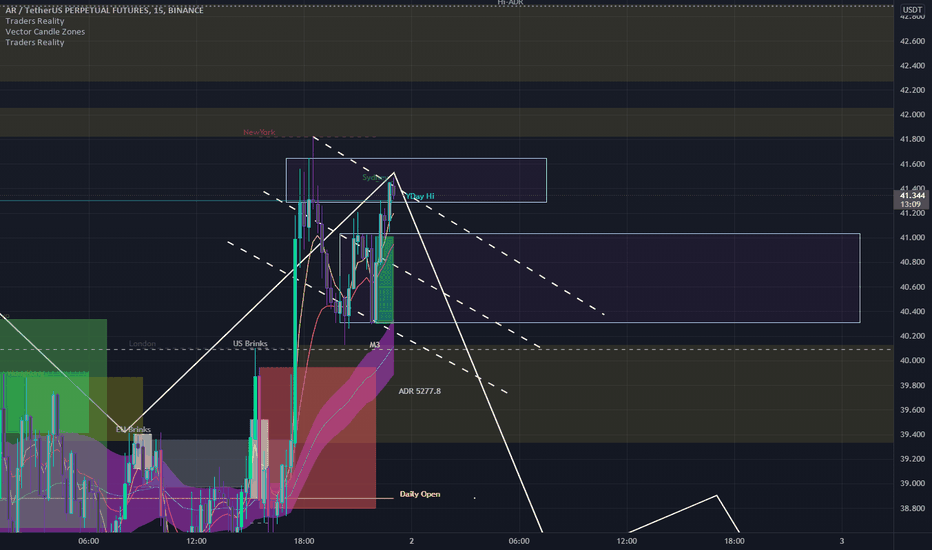Click the US Brinks label
The height and width of the screenshot is (550, 932).
point(250,344)
